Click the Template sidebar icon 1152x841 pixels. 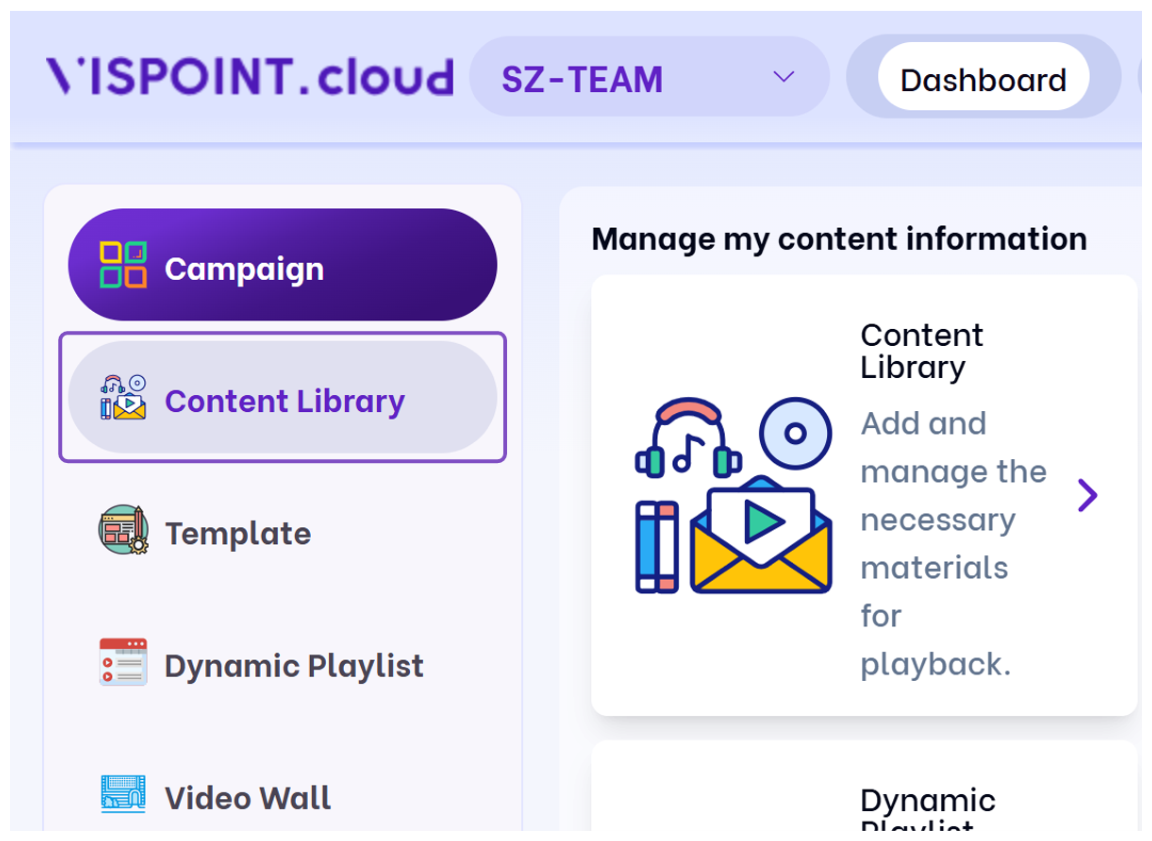(123, 530)
